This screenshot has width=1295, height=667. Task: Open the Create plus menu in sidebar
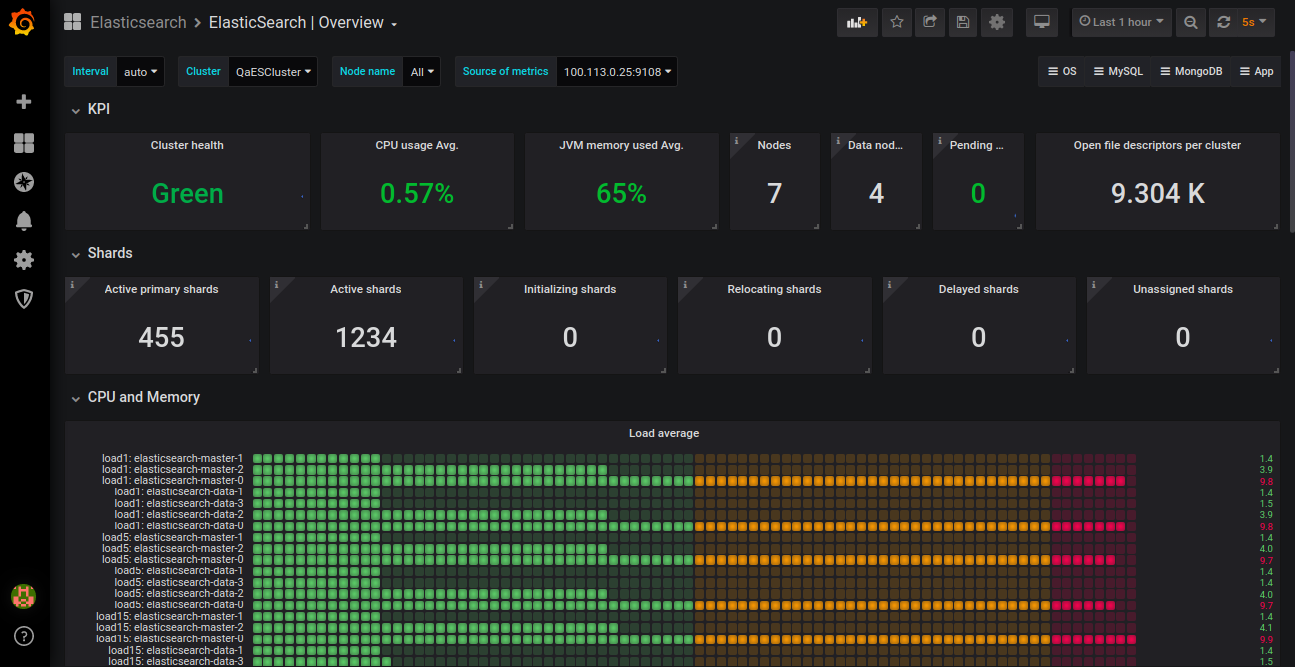click(x=24, y=102)
